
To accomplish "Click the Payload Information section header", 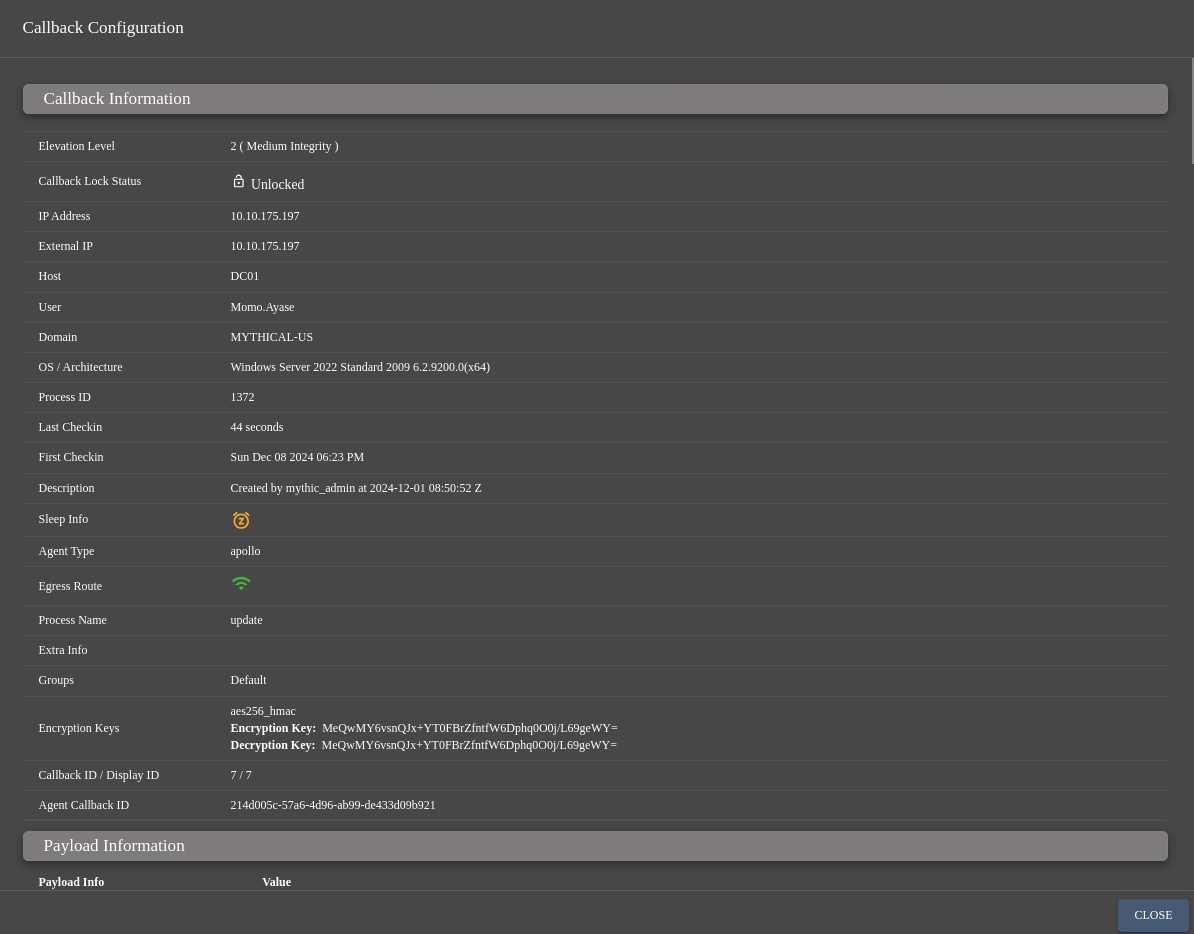I will pyautogui.click(x=595, y=846).
